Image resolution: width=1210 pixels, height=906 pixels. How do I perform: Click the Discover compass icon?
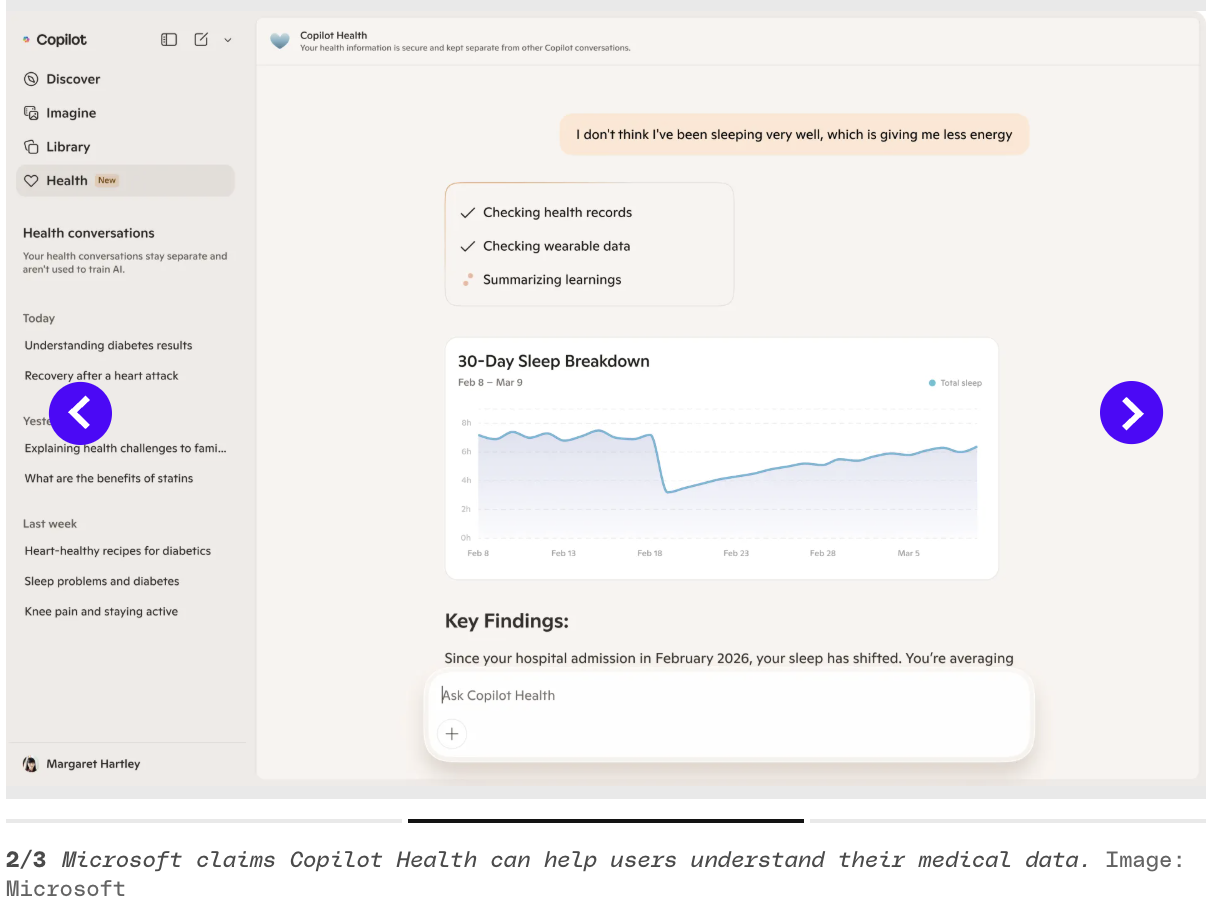click(x=31, y=79)
